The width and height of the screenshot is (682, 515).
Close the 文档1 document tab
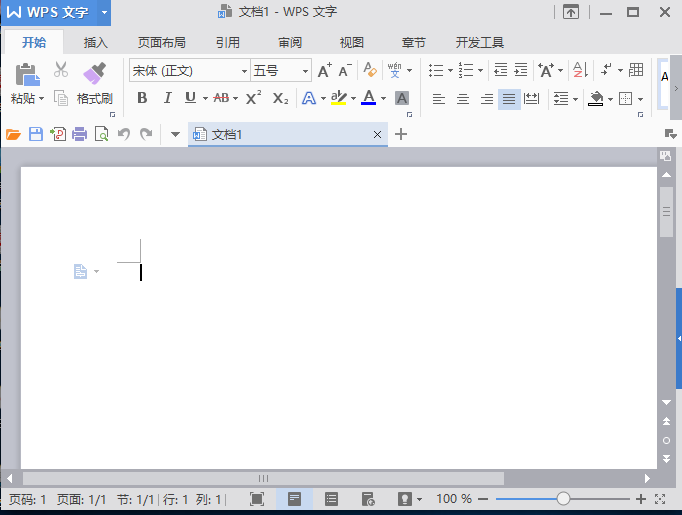[x=377, y=134]
